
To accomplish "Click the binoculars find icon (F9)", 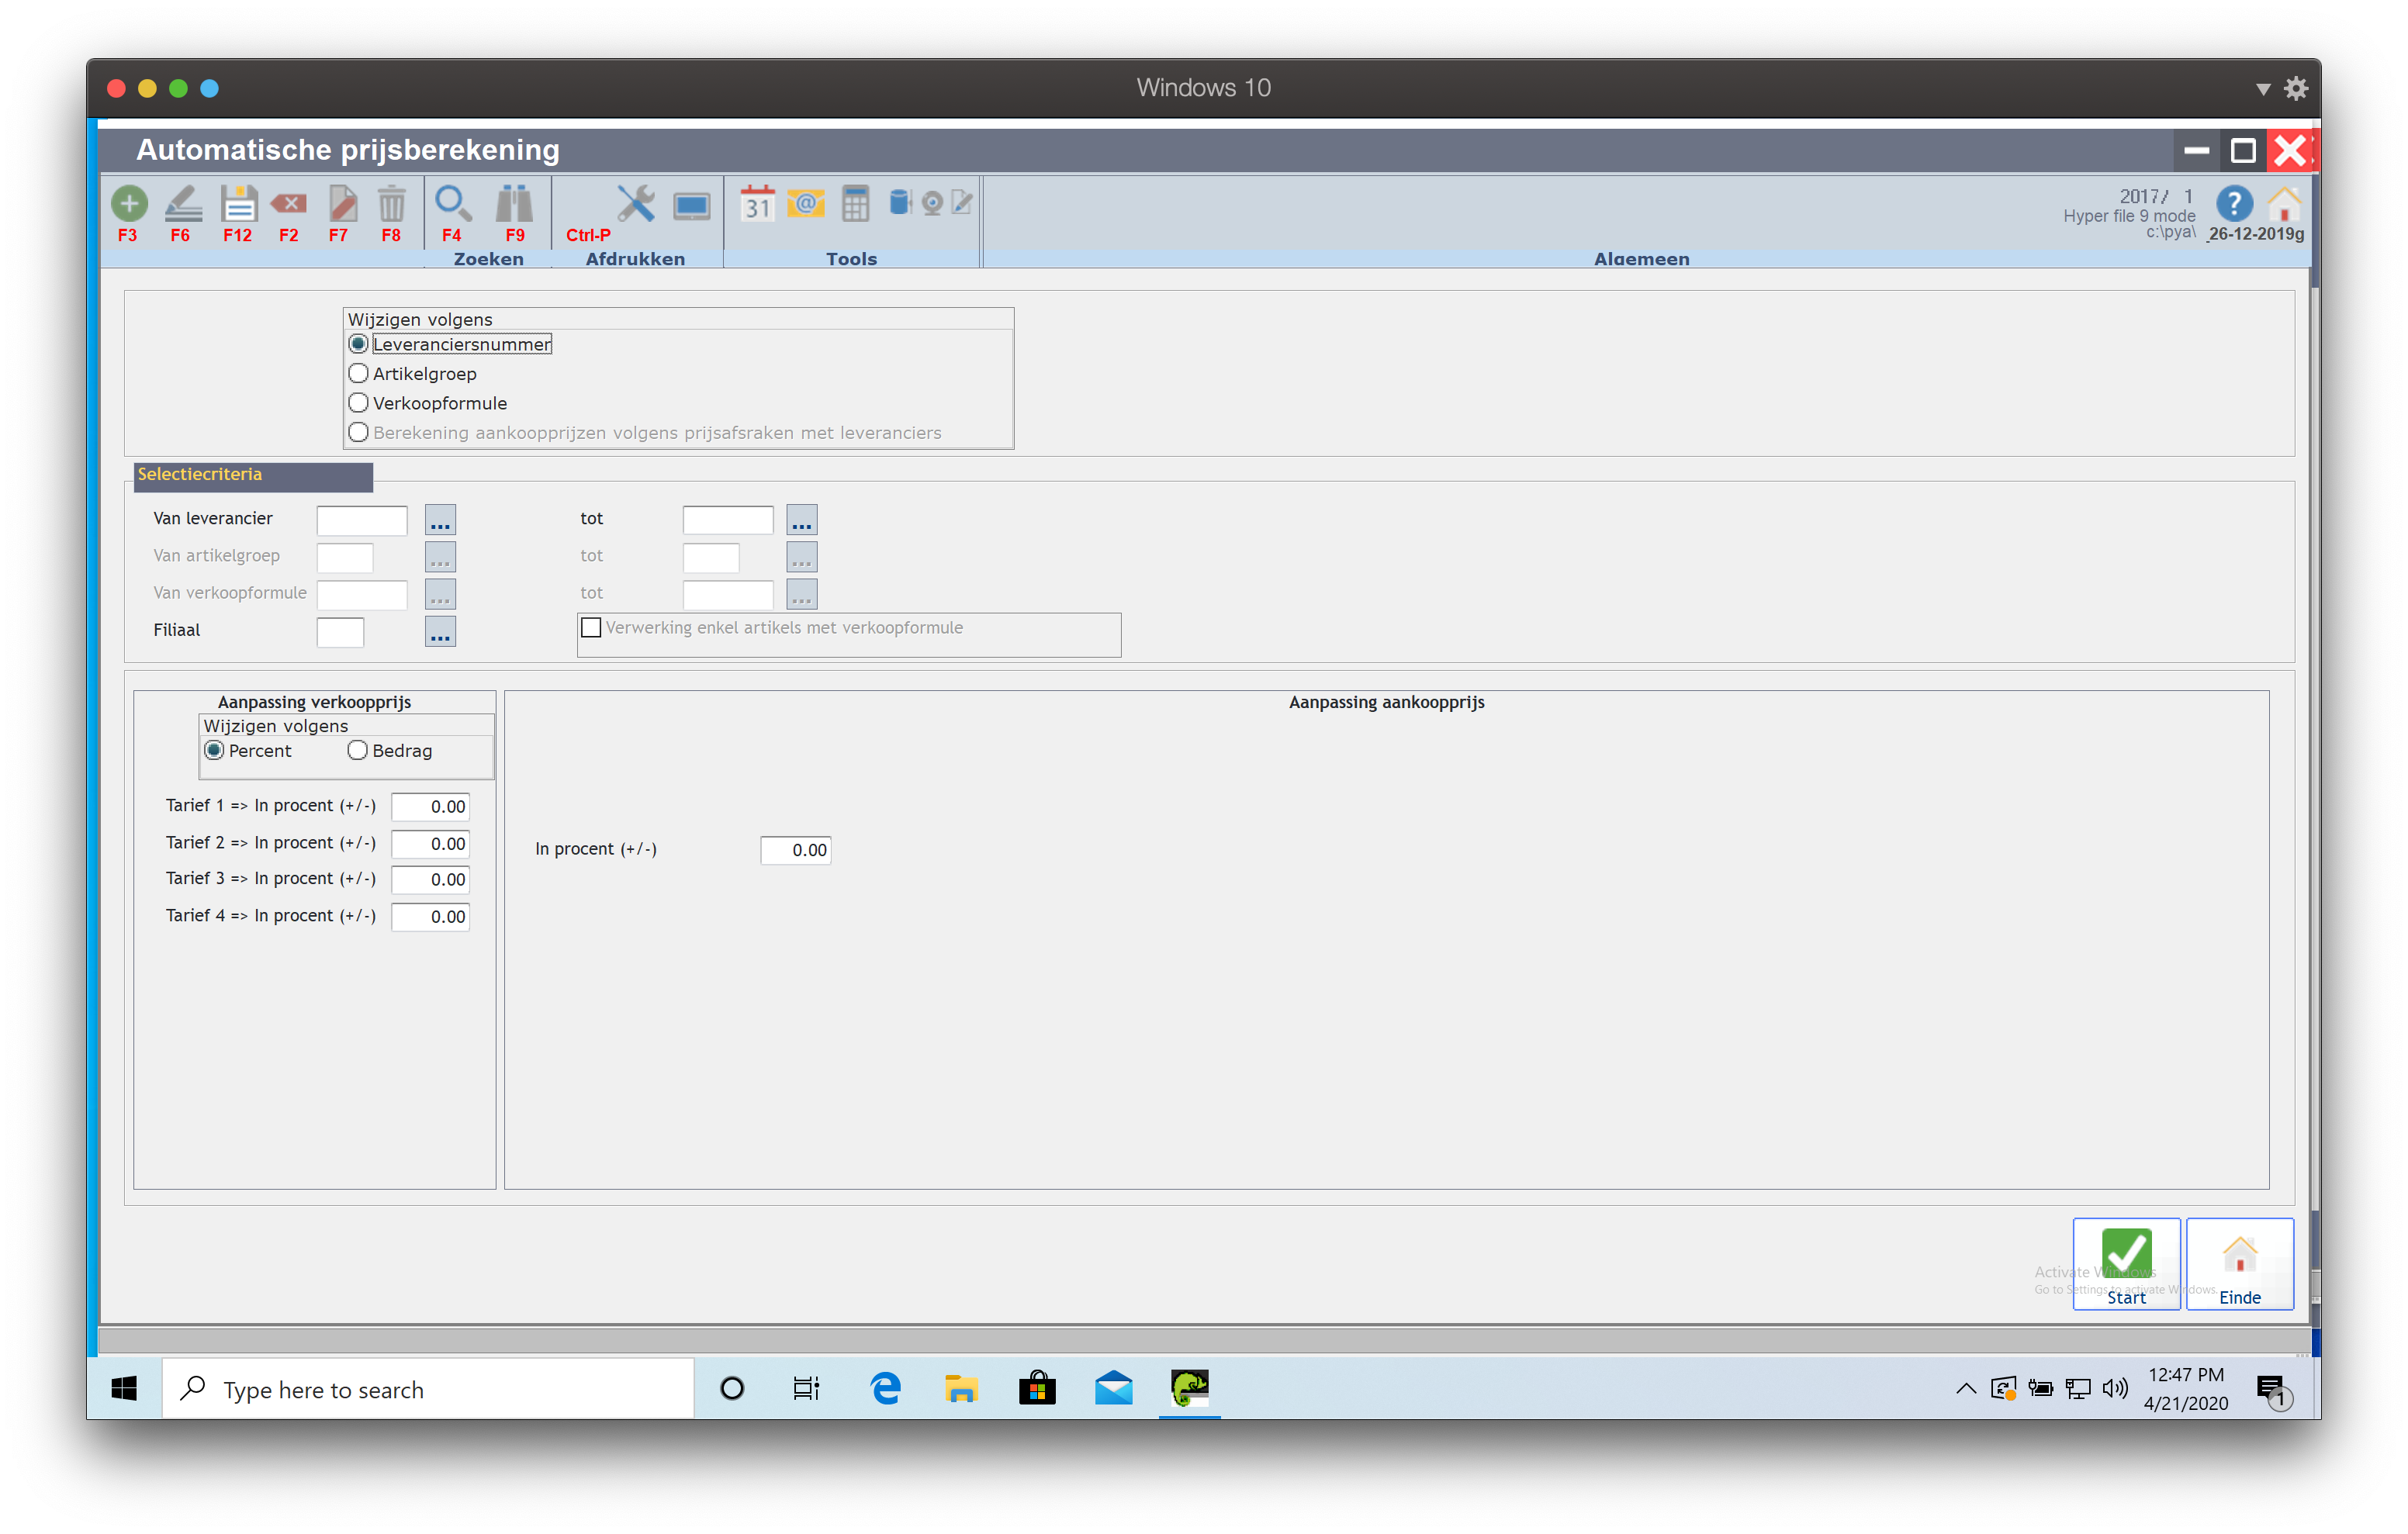I will coord(514,204).
